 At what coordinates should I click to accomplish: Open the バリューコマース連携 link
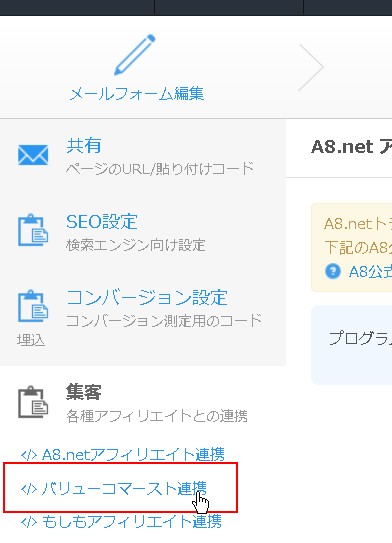click(124, 489)
